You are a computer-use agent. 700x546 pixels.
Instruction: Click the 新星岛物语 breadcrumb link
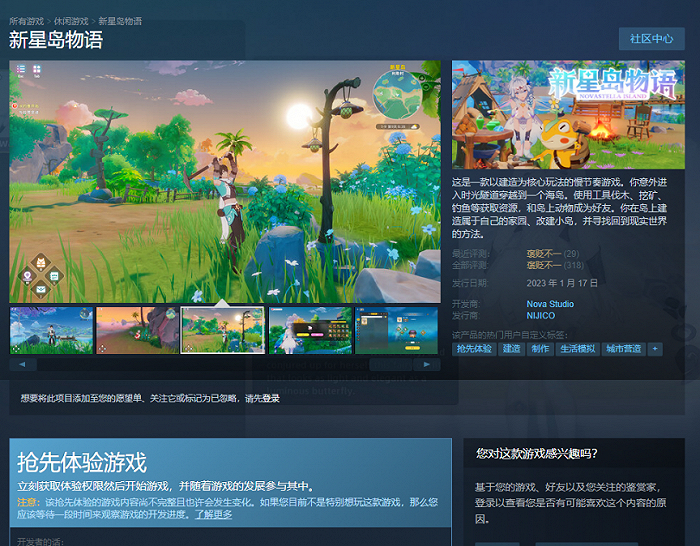pyautogui.click(x=120, y=21)
